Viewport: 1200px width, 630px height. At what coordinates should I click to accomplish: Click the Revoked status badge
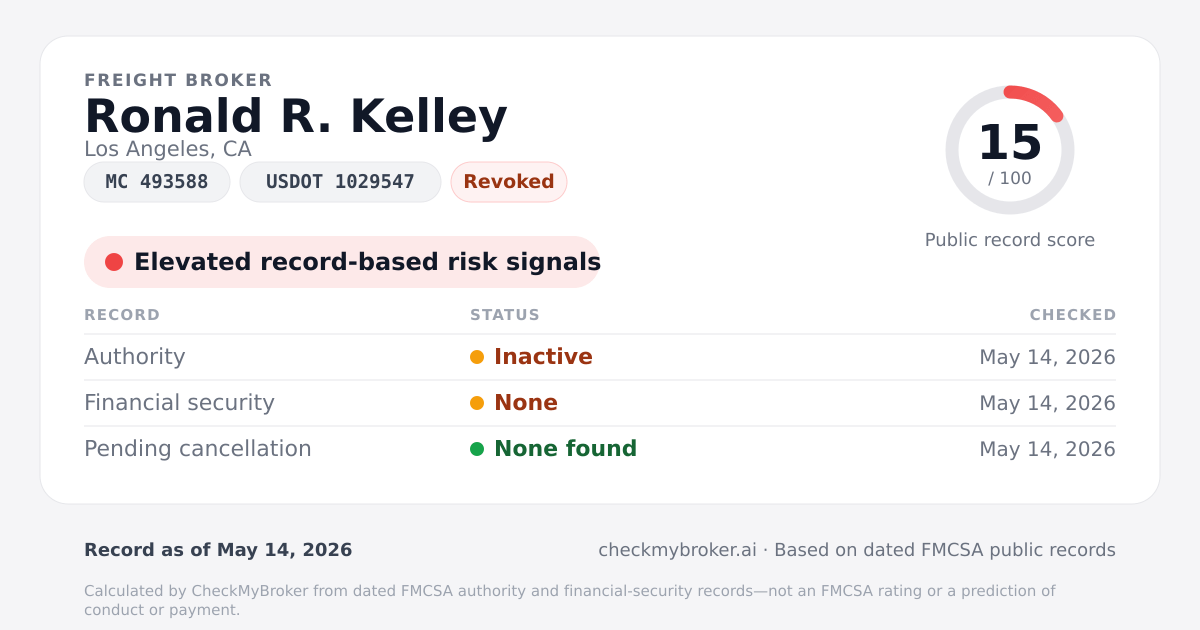point(509,182)
